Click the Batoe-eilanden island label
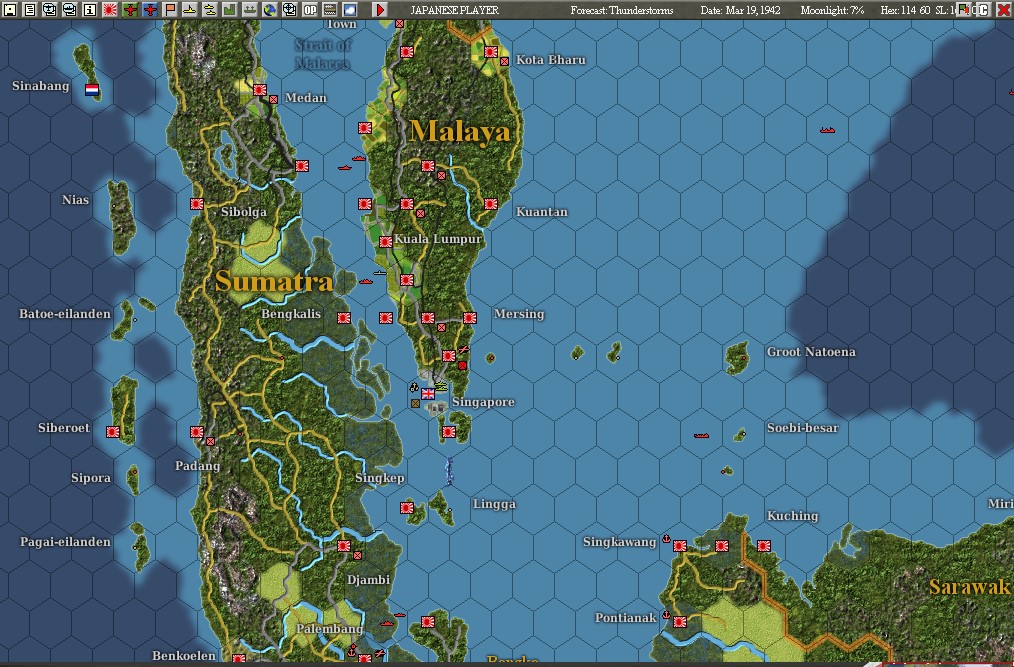1014x667 pixels. 65,314
